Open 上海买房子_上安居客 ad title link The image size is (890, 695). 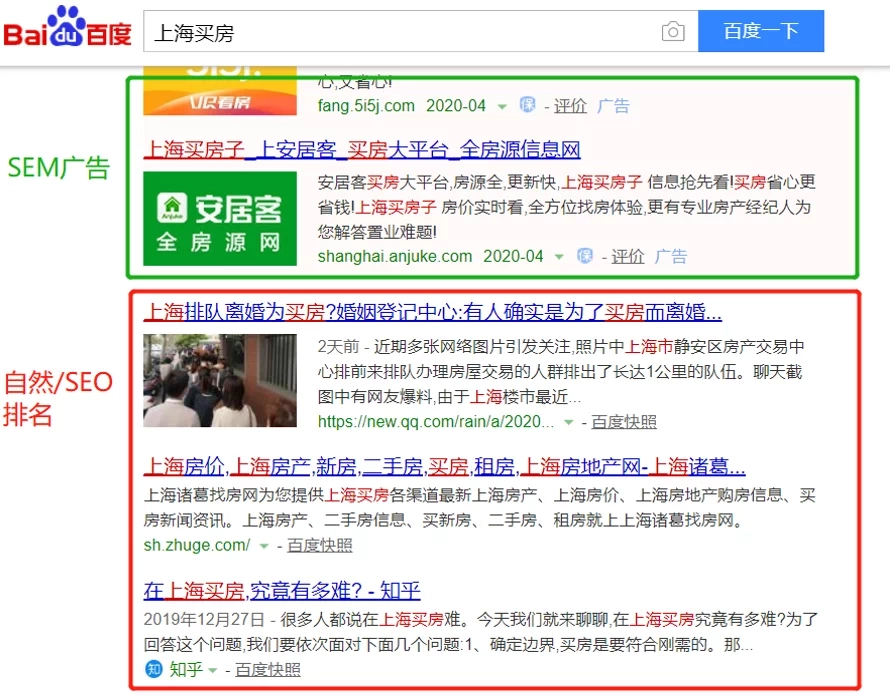362,150
